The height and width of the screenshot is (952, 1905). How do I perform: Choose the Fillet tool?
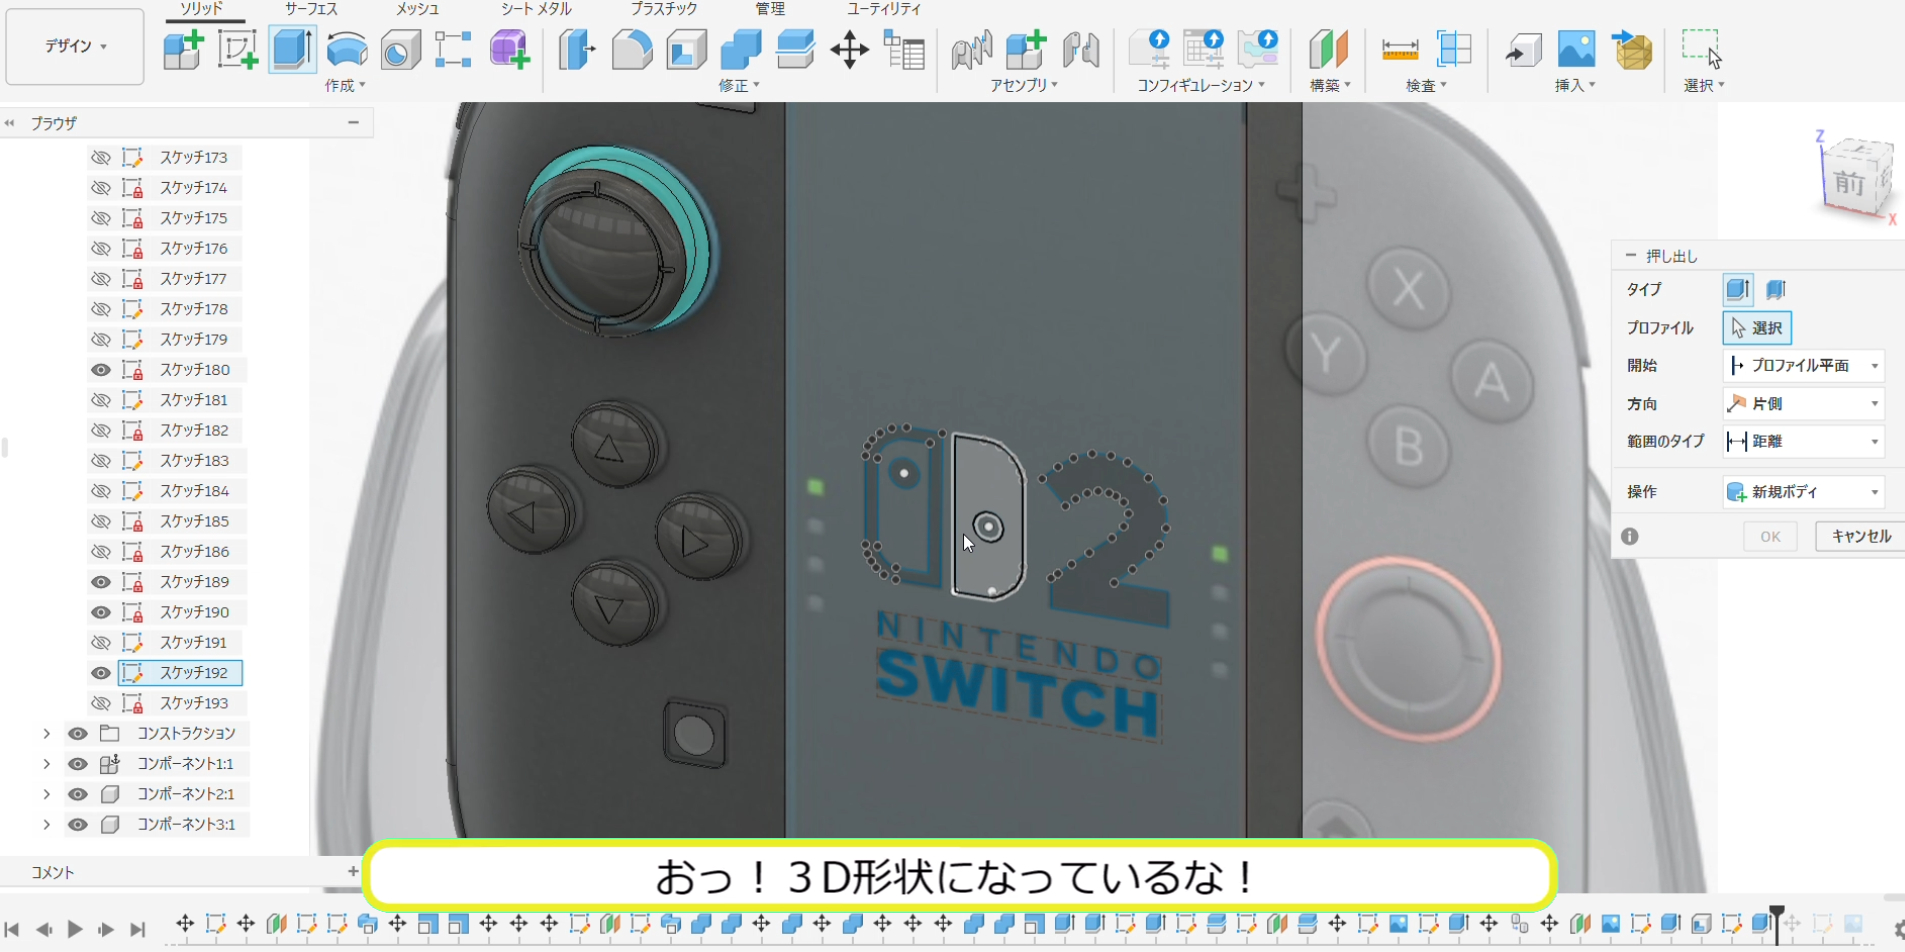point(632,49)
